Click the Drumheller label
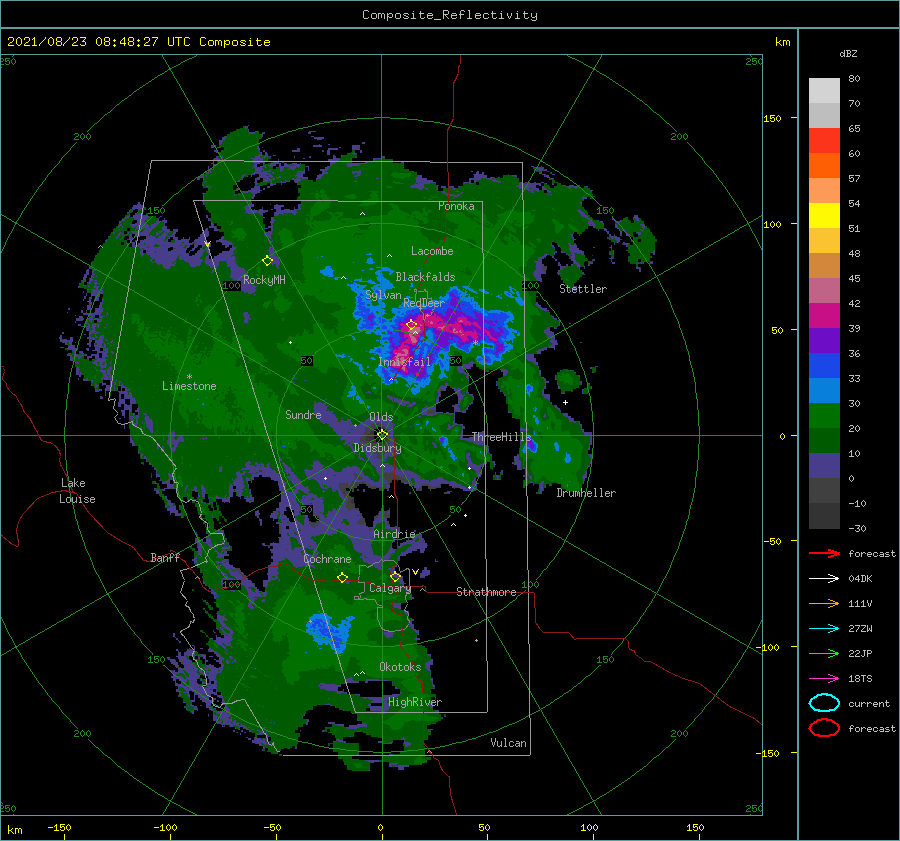900x841 pixels. pos(586,493)
